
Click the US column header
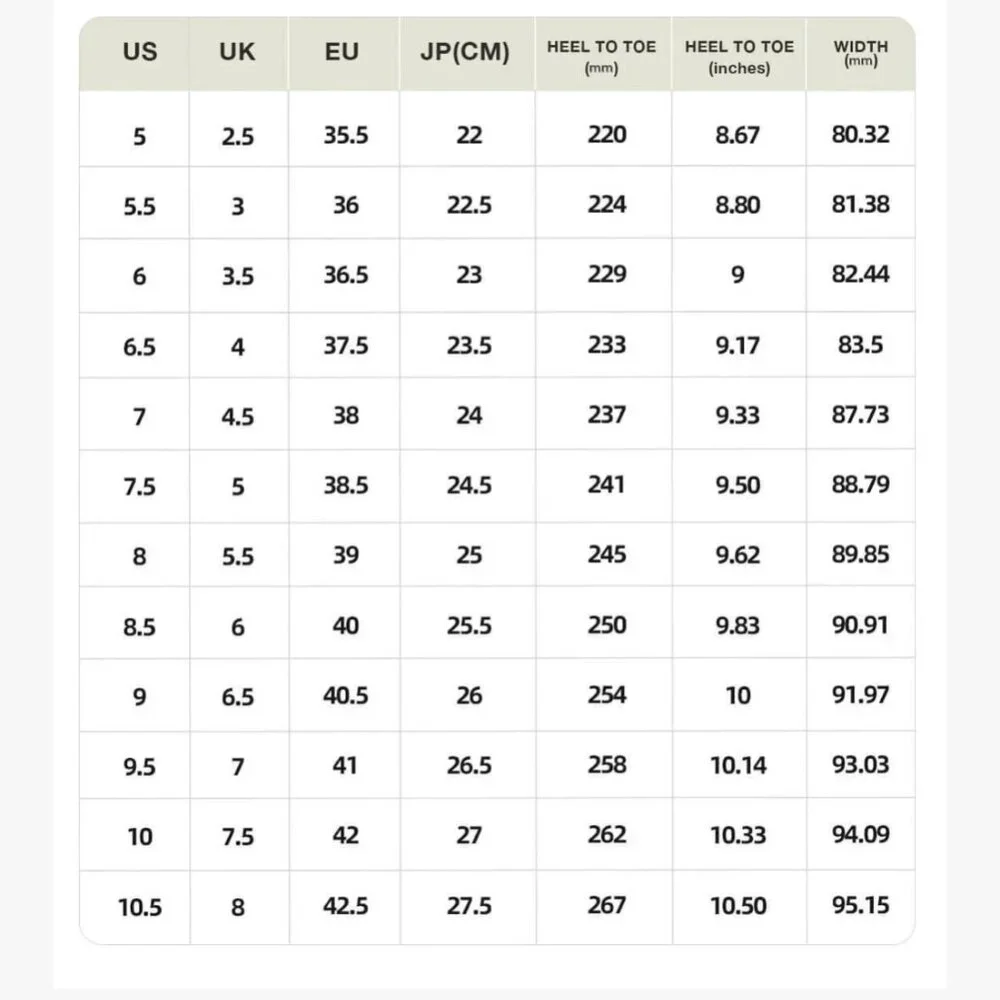(x=140, y=52)
